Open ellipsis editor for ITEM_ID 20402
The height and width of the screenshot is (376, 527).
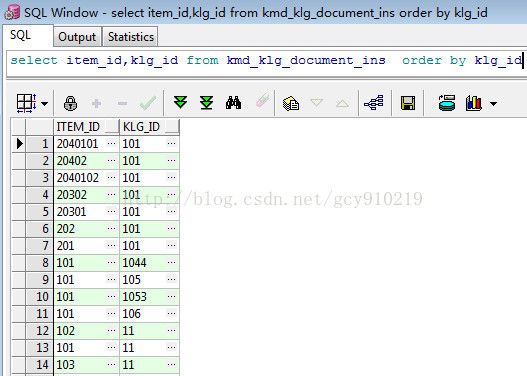click(111, 161)
